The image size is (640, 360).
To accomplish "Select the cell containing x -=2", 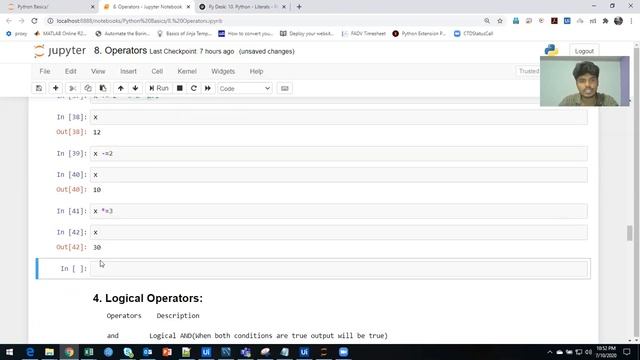I will click(x=338, y=153).
